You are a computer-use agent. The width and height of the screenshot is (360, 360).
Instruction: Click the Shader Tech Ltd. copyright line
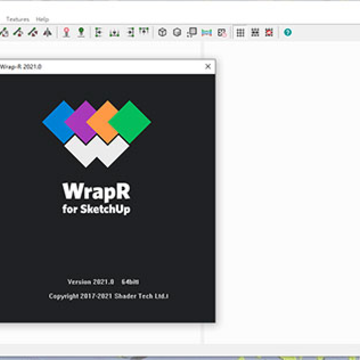tap(109, 296)
